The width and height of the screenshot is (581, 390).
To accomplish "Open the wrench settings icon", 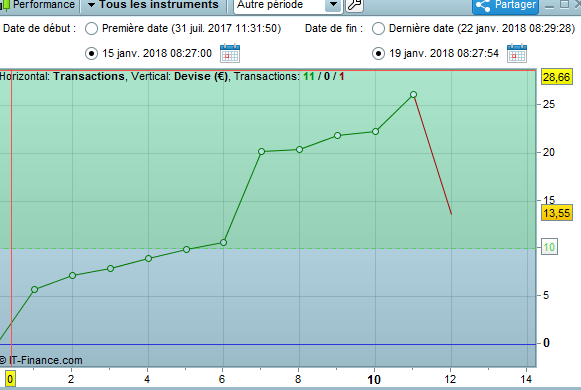I will [x=355, y=5].
